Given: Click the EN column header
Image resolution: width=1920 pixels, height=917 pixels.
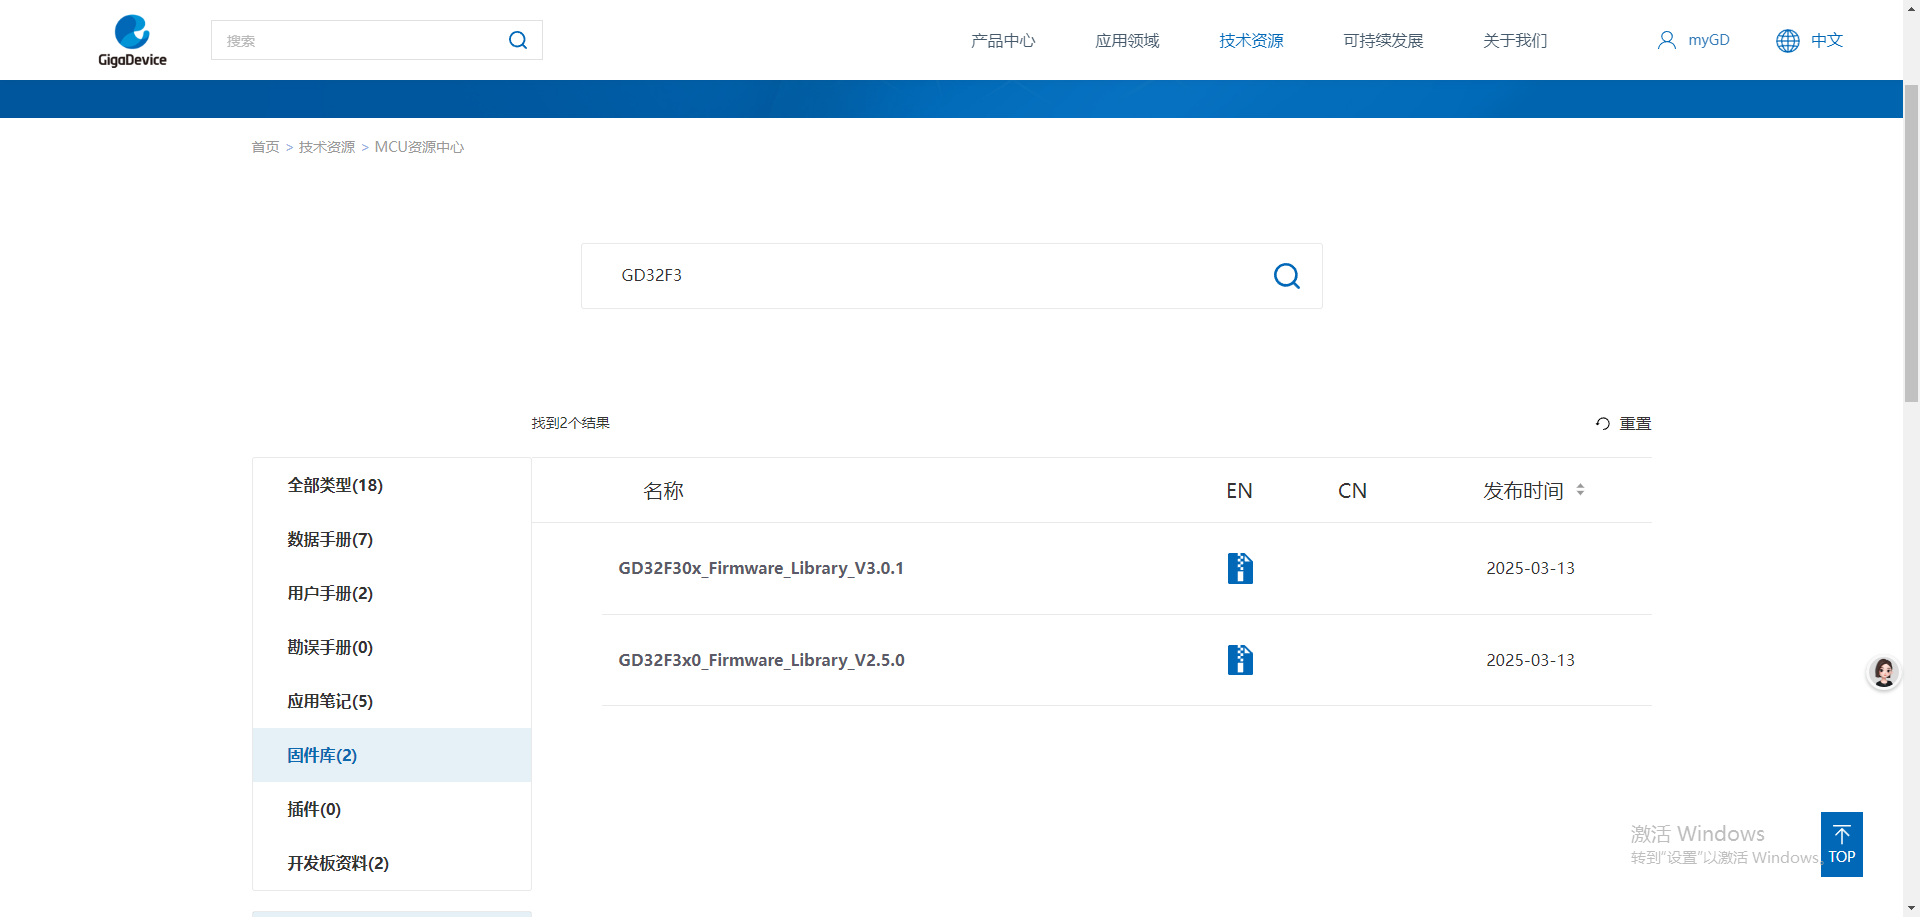Looking at the screenshot, I should [1239, 491].
